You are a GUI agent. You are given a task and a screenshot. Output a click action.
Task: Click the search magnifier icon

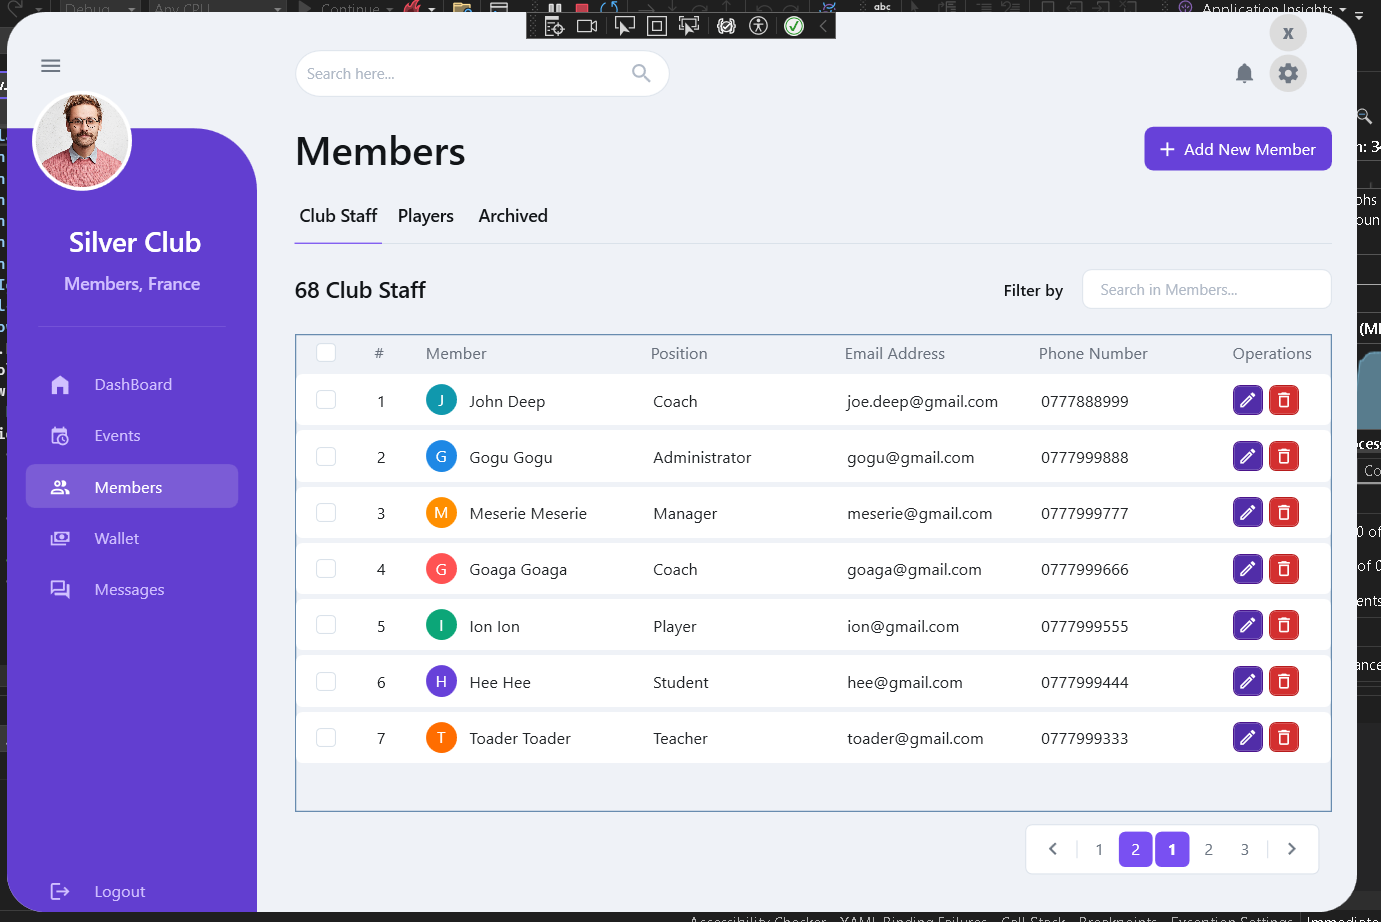pyautogui.click(x=641, y=73)
